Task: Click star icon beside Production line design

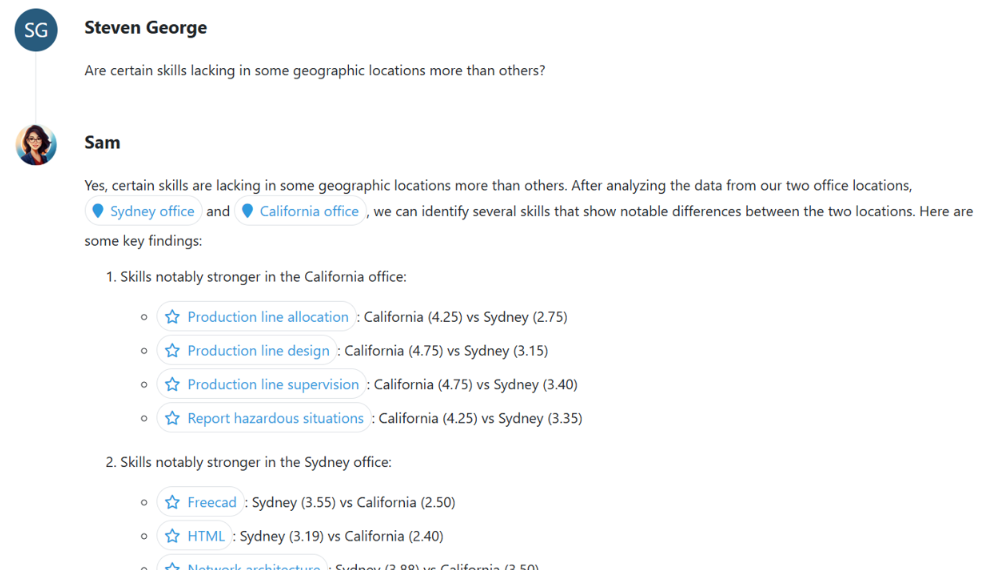Action: click(x=172, y=351)
